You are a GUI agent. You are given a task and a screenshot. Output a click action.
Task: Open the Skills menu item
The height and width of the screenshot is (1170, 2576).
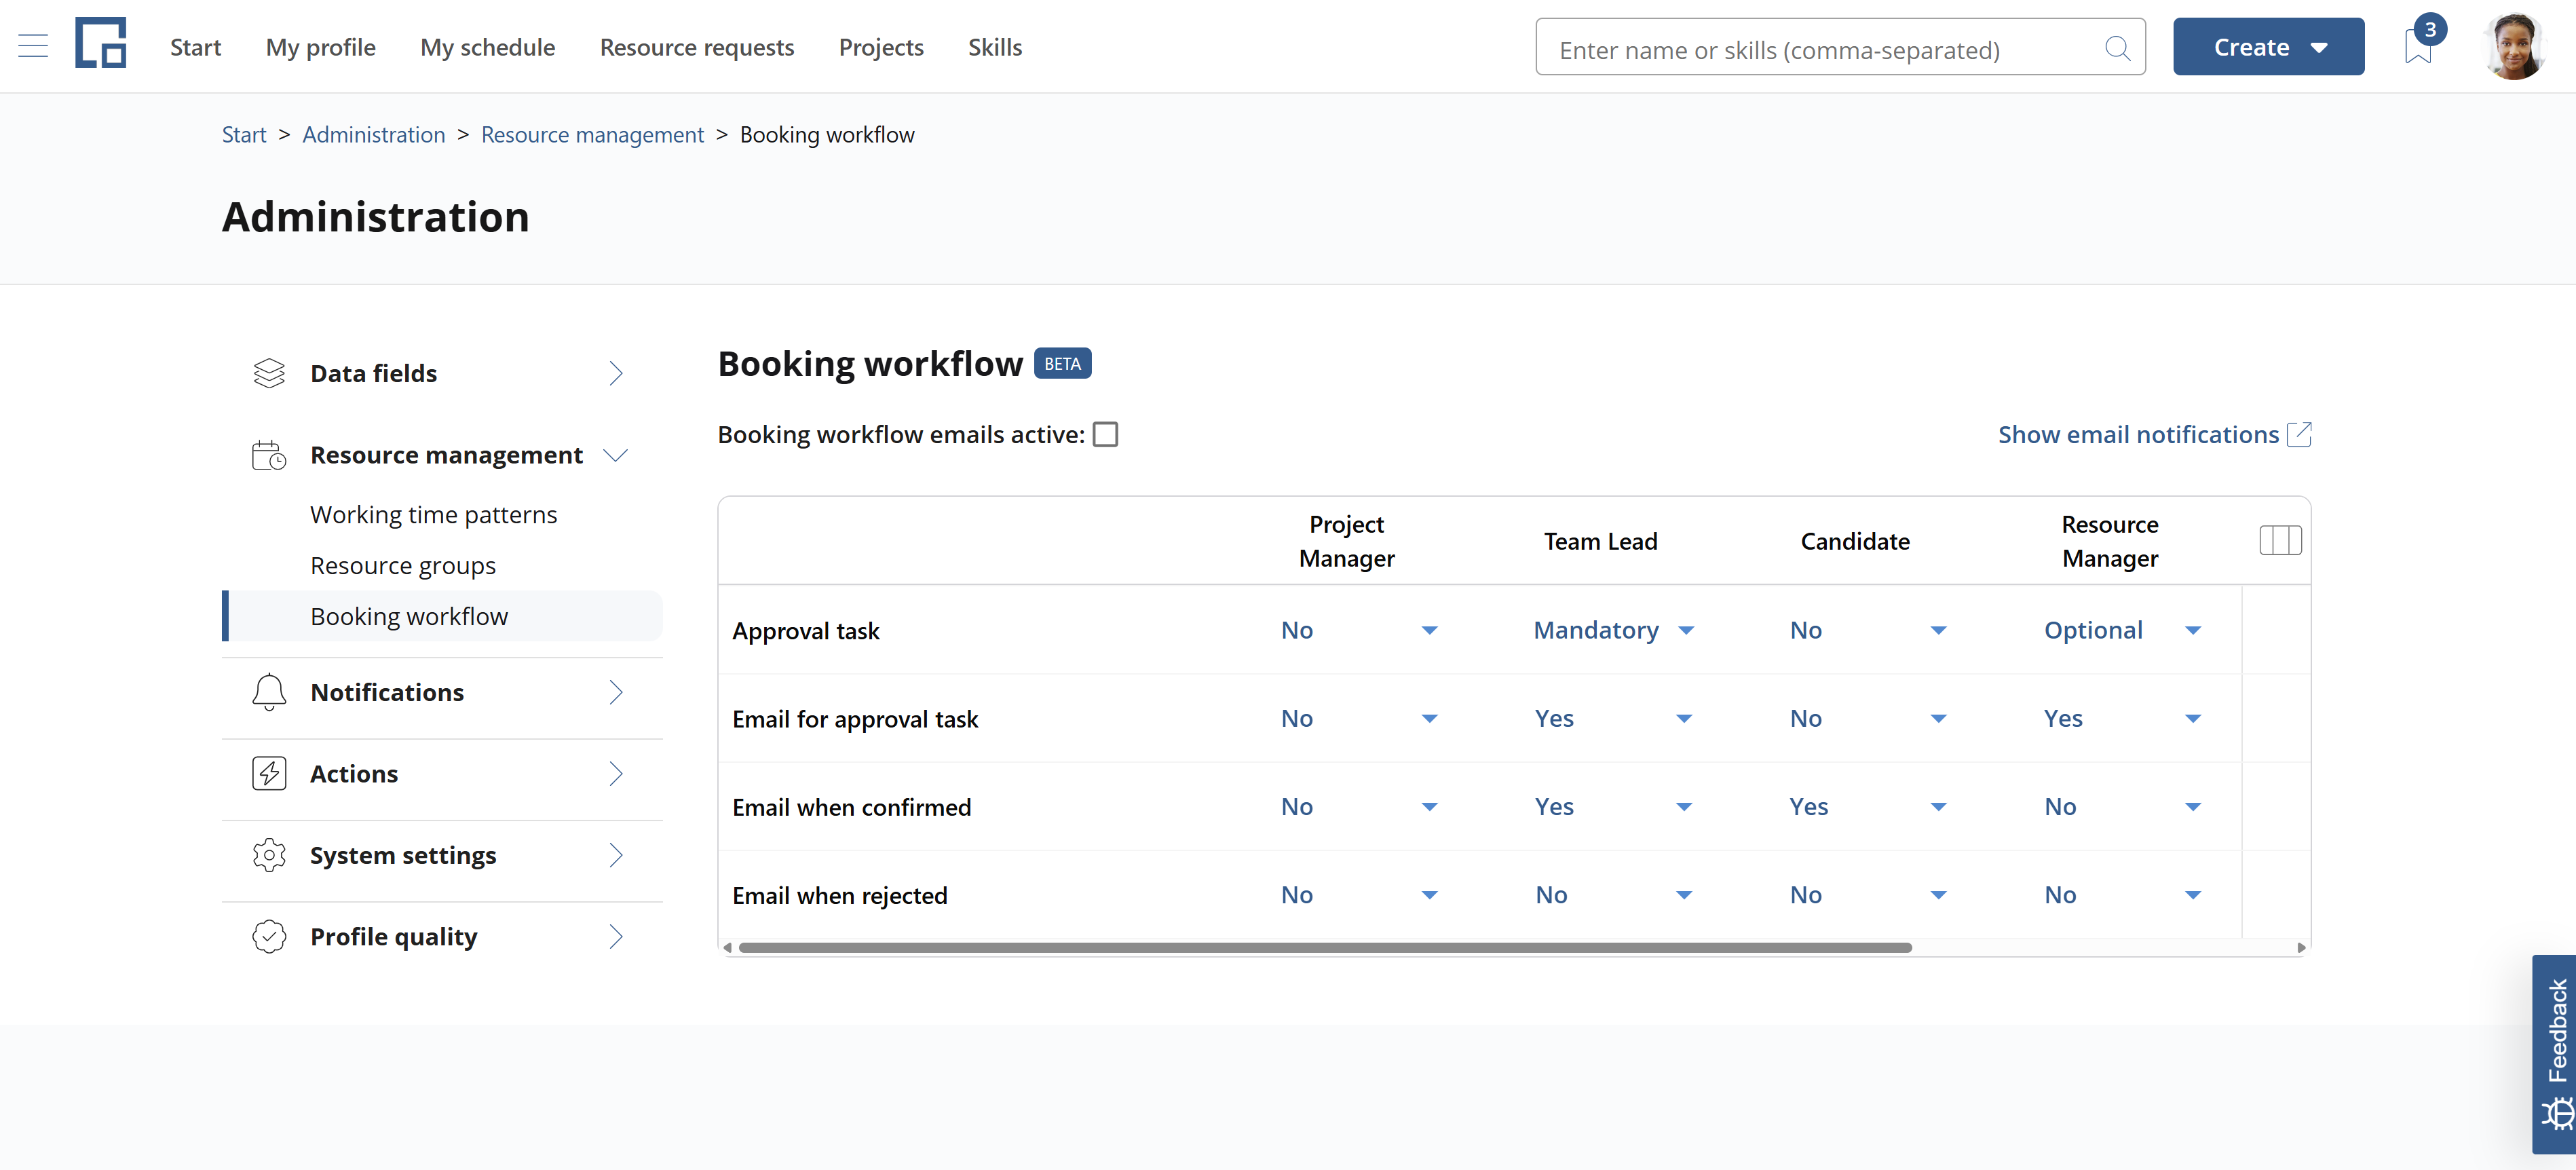pyautogui.click(x=994, y=47)
